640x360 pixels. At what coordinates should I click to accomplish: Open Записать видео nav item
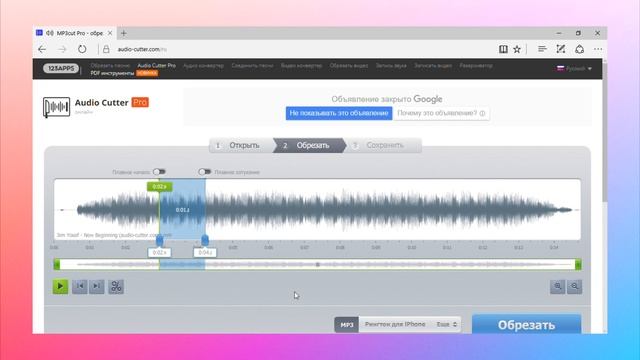point(433,66)
